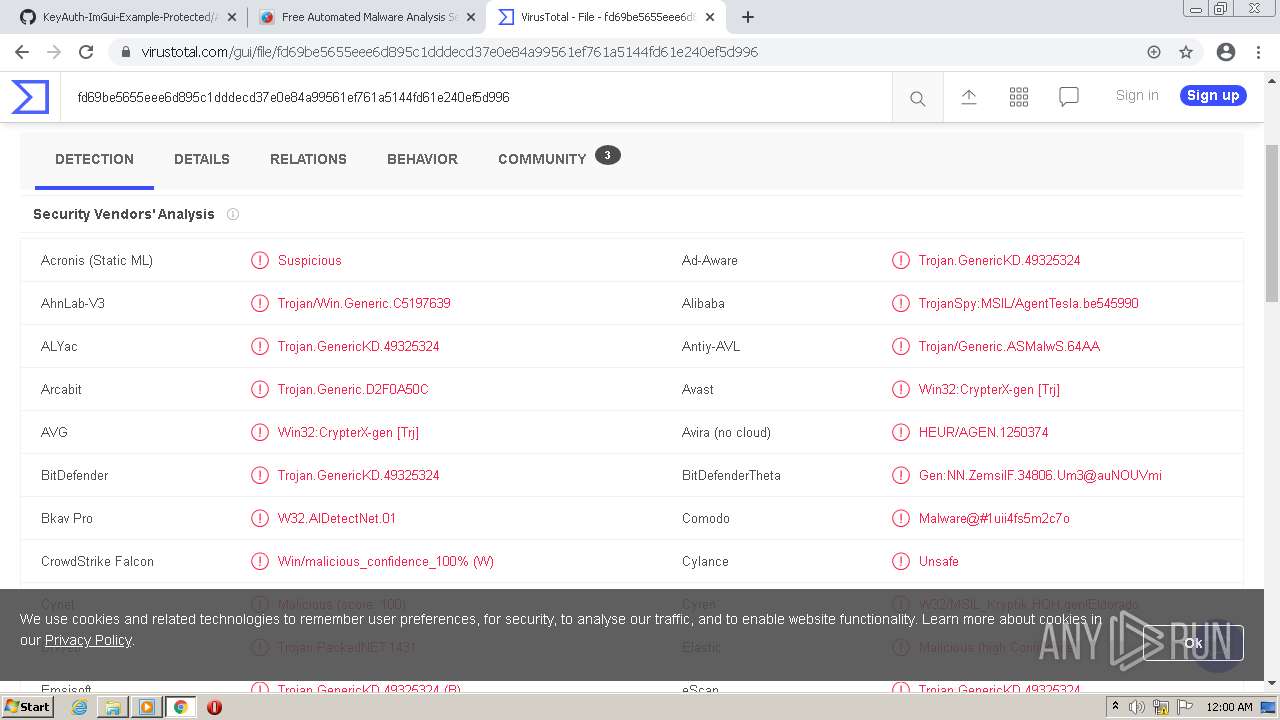Click the Sign up button
1280x720 pixels.
click(1213, 96)
